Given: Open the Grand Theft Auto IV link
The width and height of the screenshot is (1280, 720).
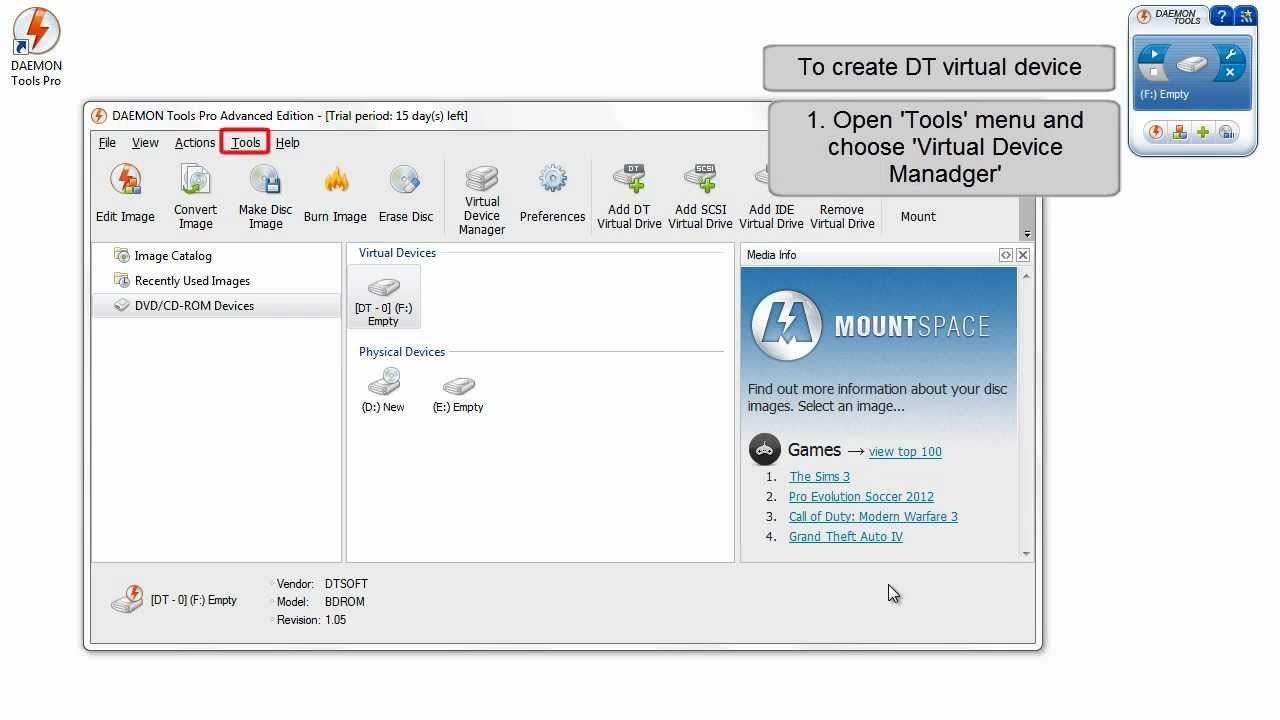Looking at the screenshot, I should [x=845, y=537].
